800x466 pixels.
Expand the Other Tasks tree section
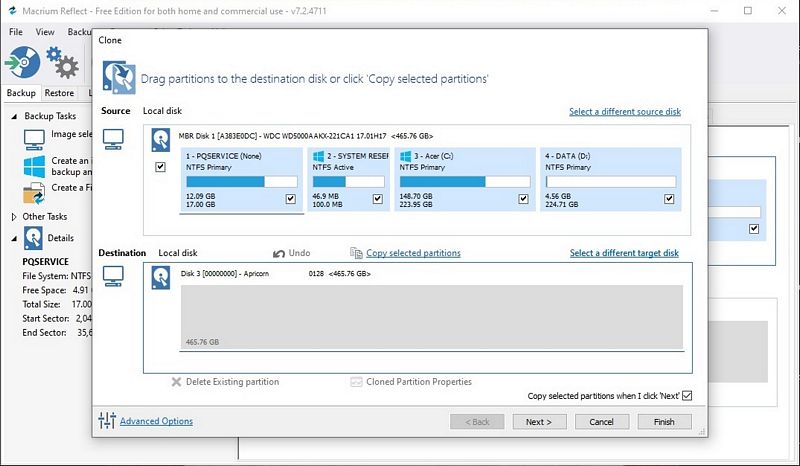pos(14,217)
